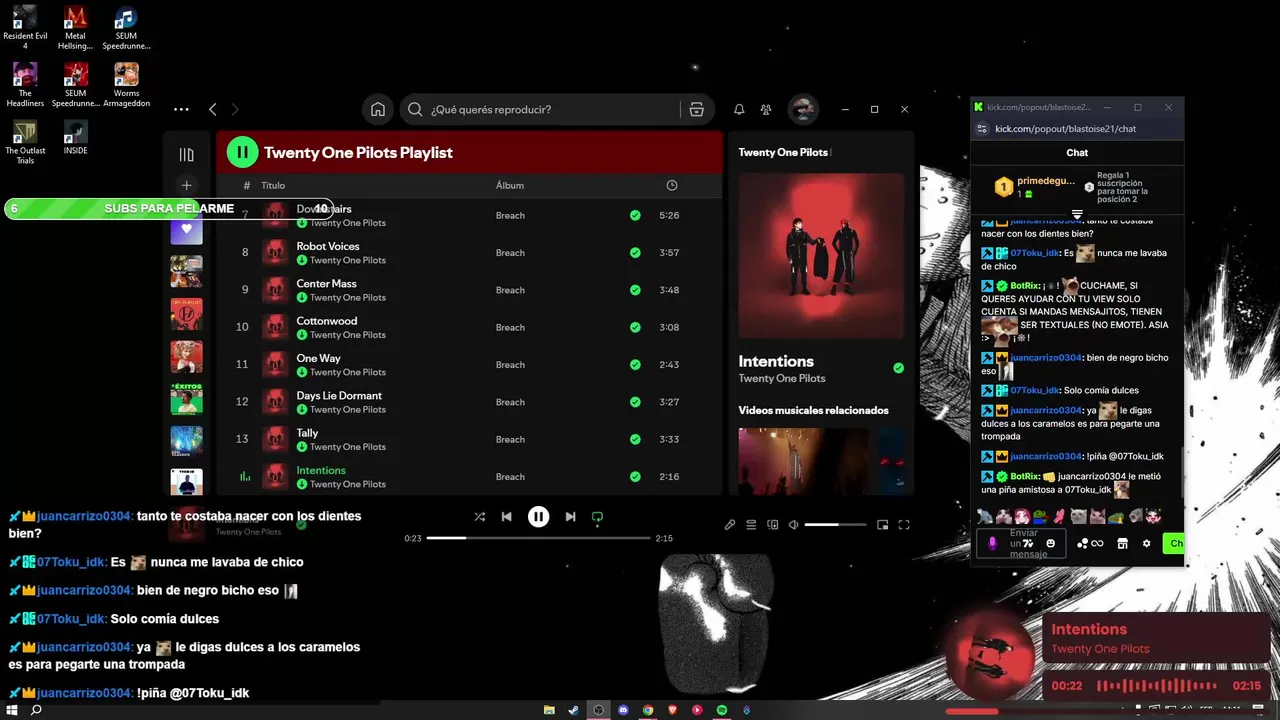This screenshot has width=1280, height=720.
Task: Open Breach album link on Cottonwood row
Action: click(x=510, y=327)
